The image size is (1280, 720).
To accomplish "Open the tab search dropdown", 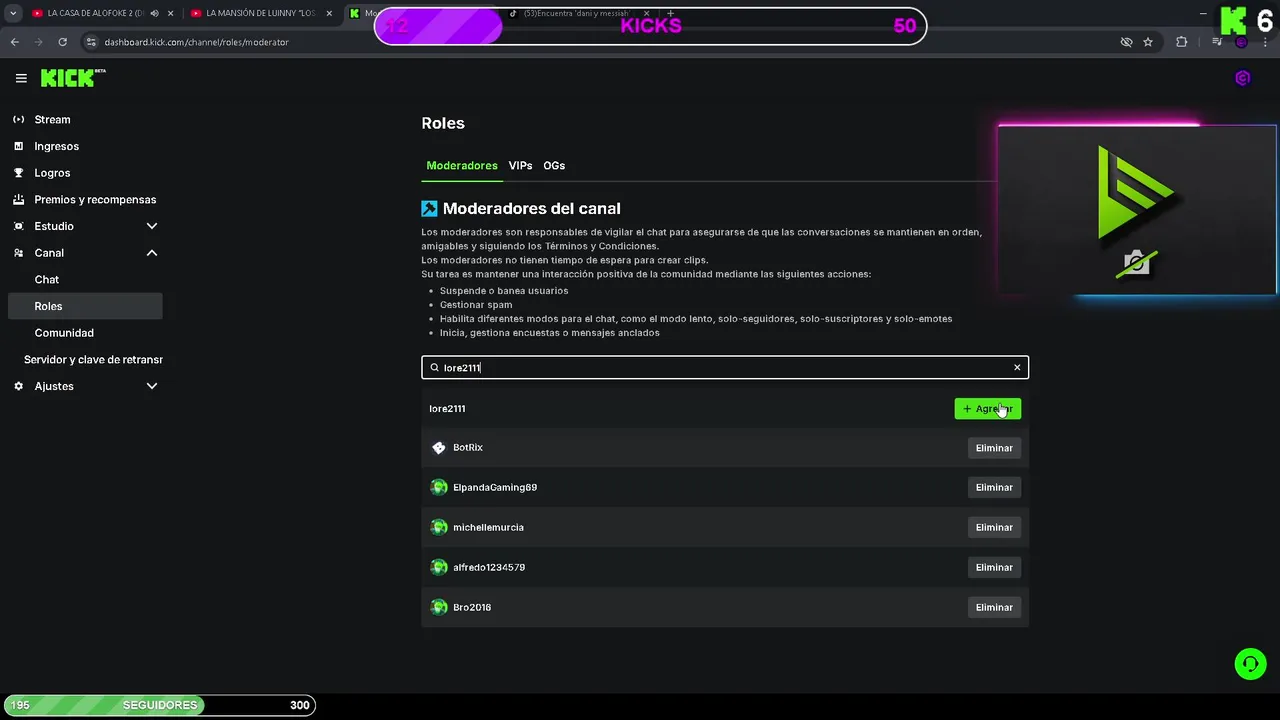I will coord(13,14).
